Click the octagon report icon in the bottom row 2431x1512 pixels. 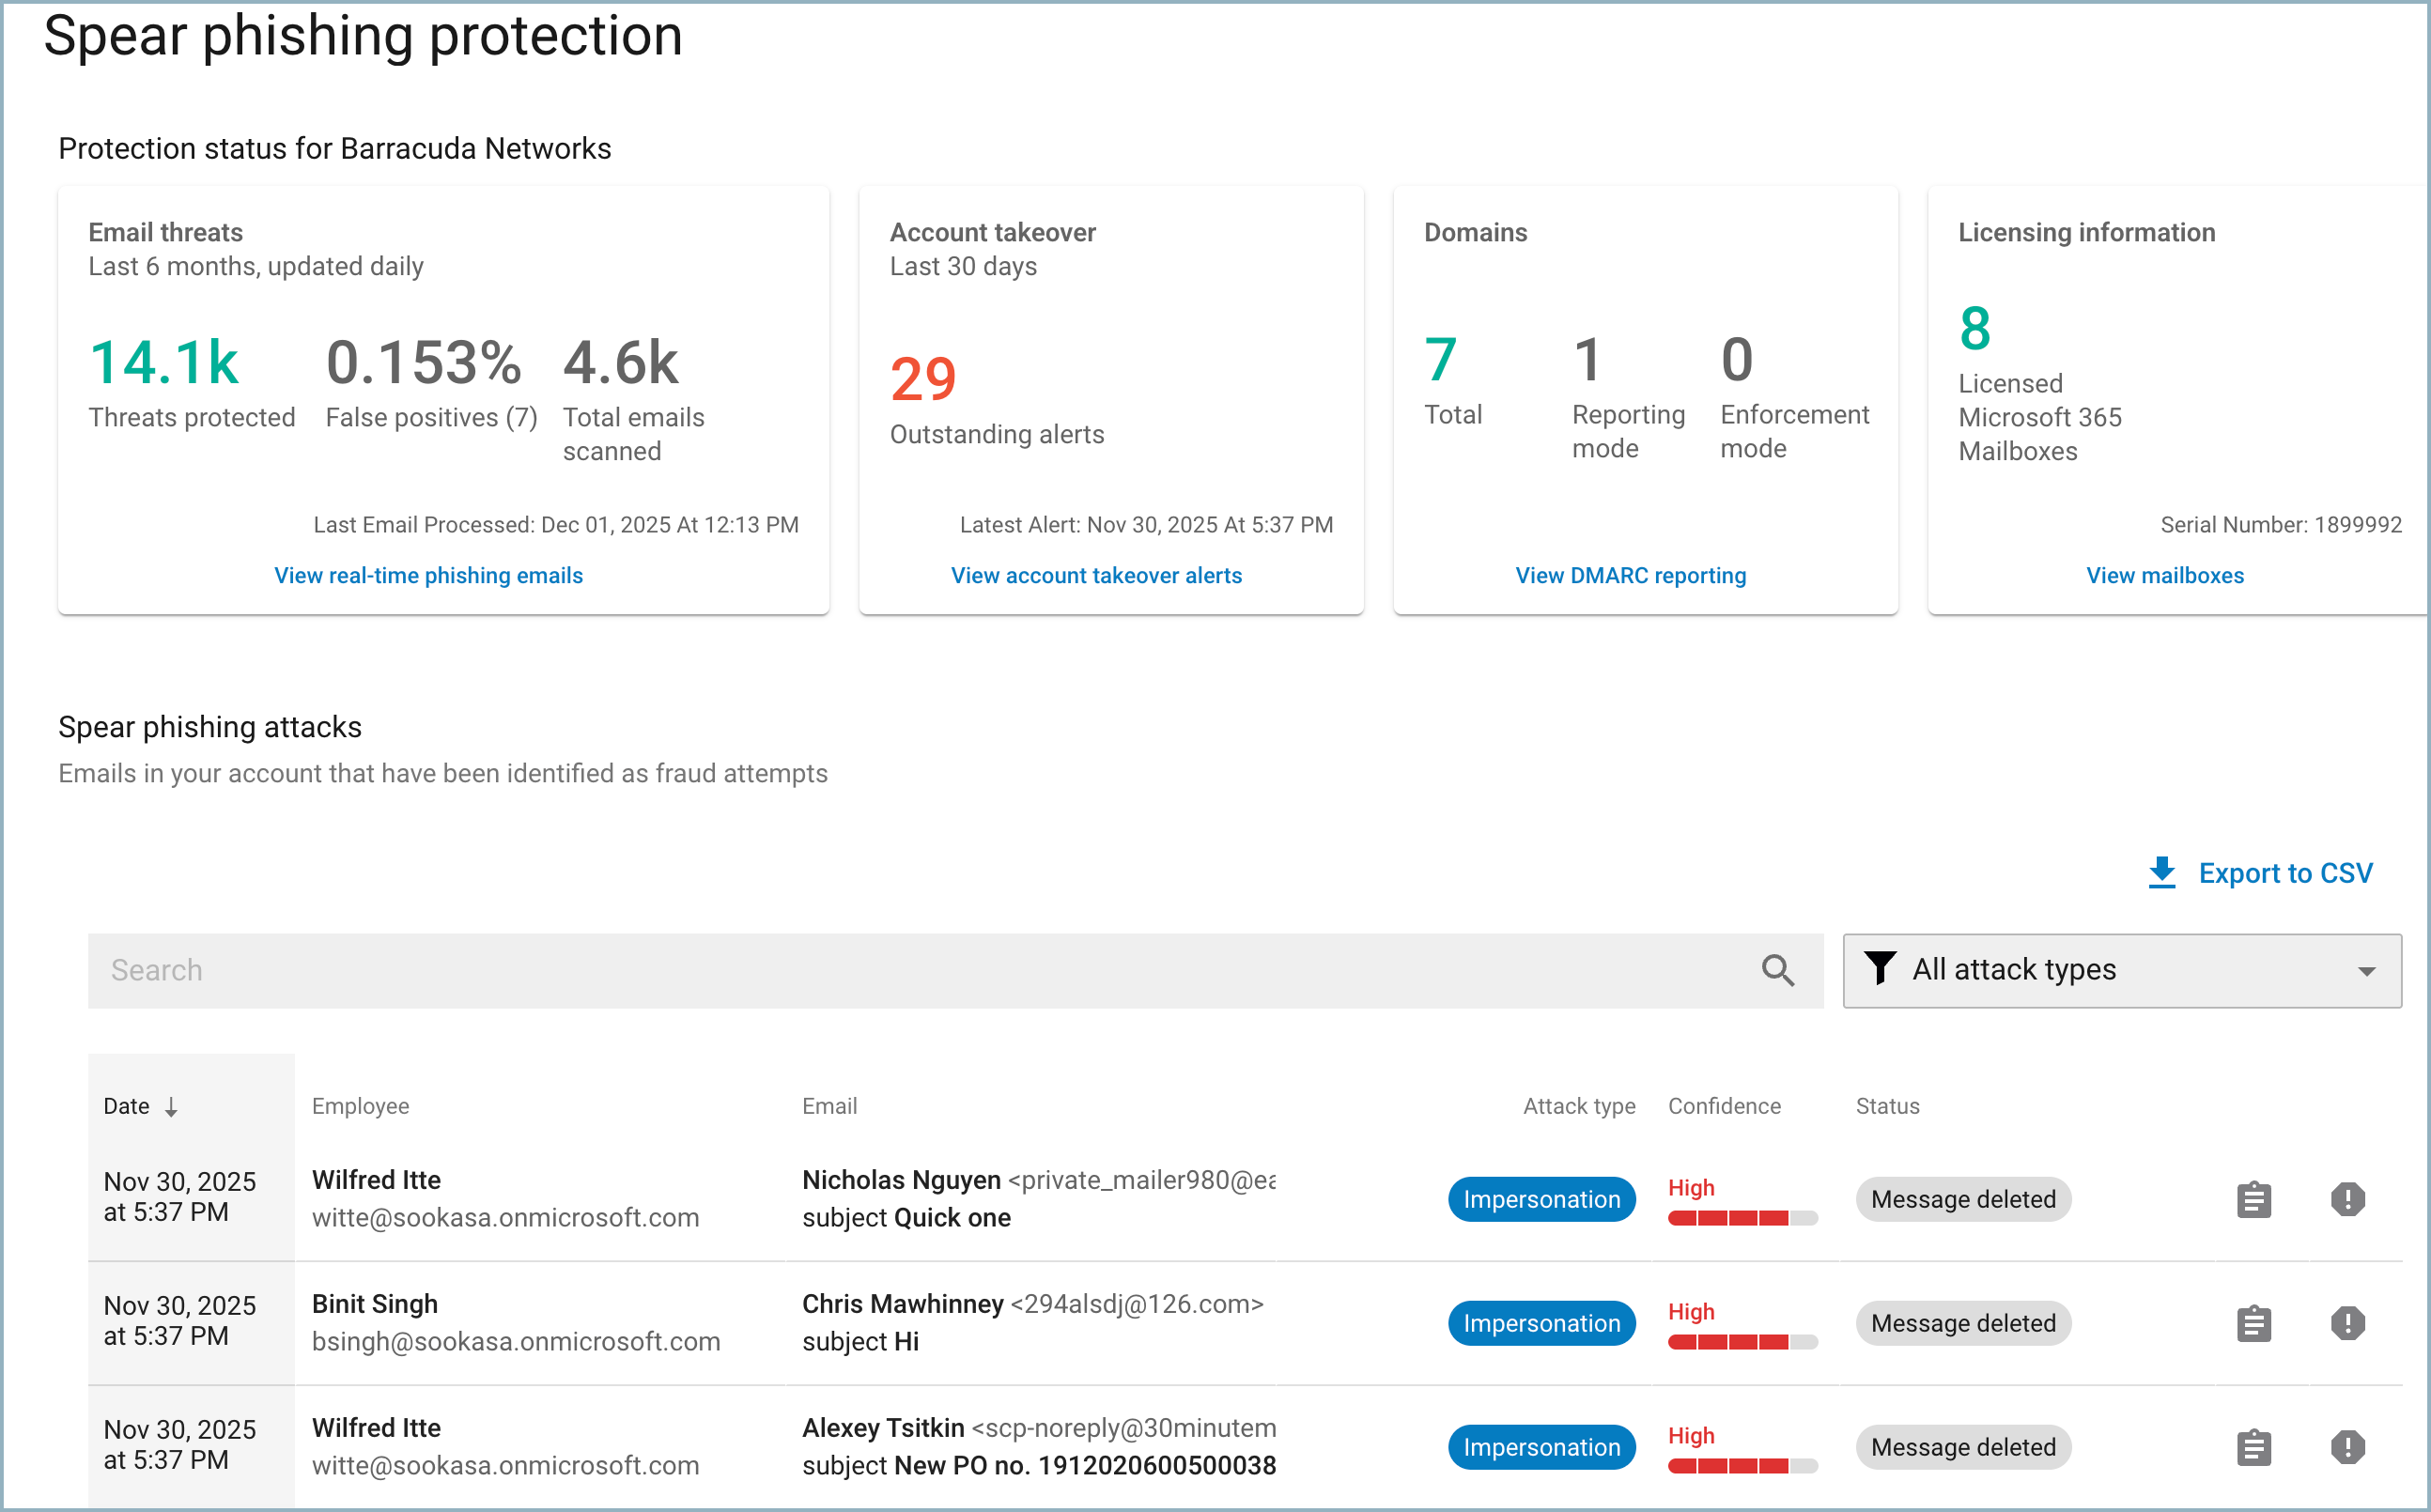tap(2347, 1446)
